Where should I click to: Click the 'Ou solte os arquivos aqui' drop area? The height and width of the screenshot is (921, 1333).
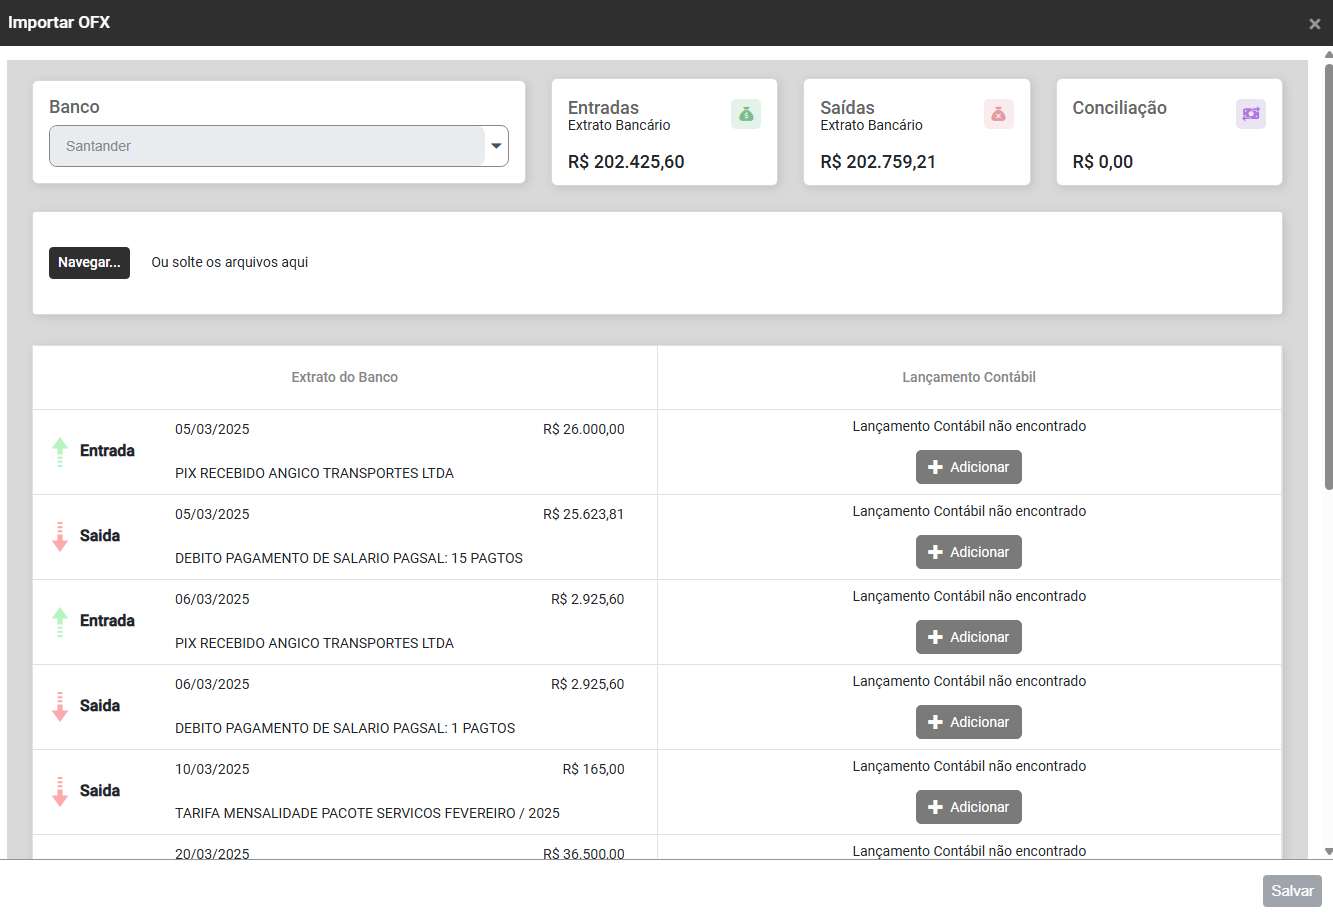click(230, 262)
